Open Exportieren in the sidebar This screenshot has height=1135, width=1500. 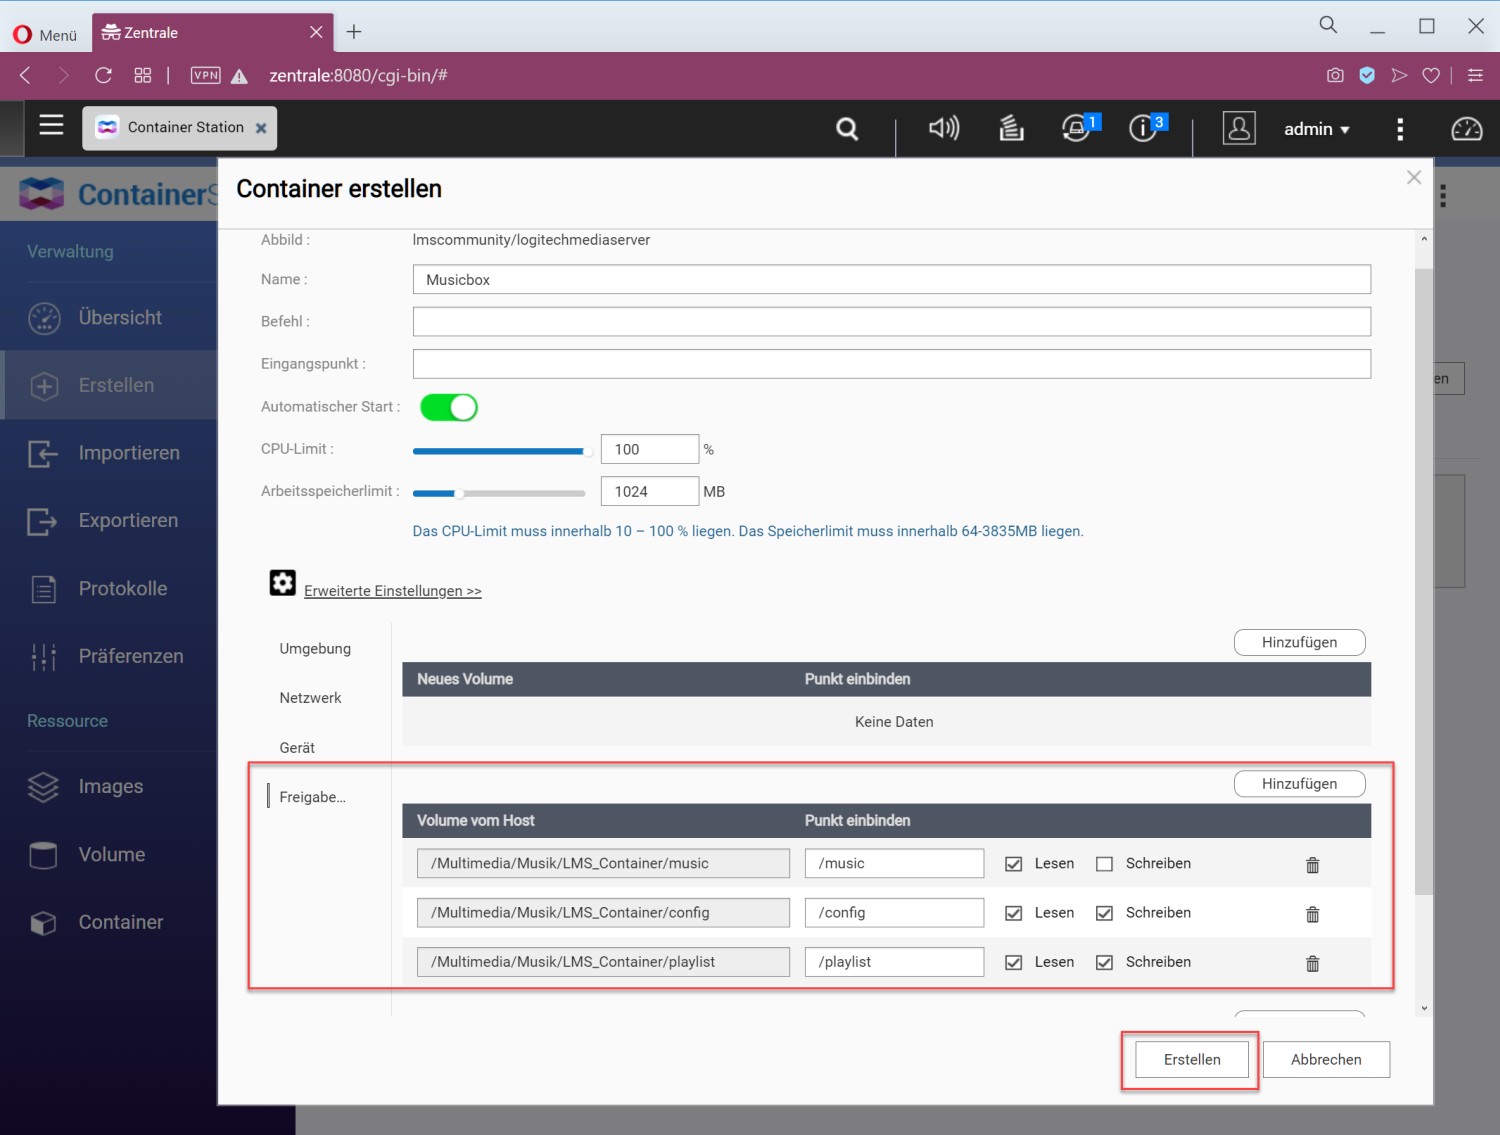click(109, 521)
